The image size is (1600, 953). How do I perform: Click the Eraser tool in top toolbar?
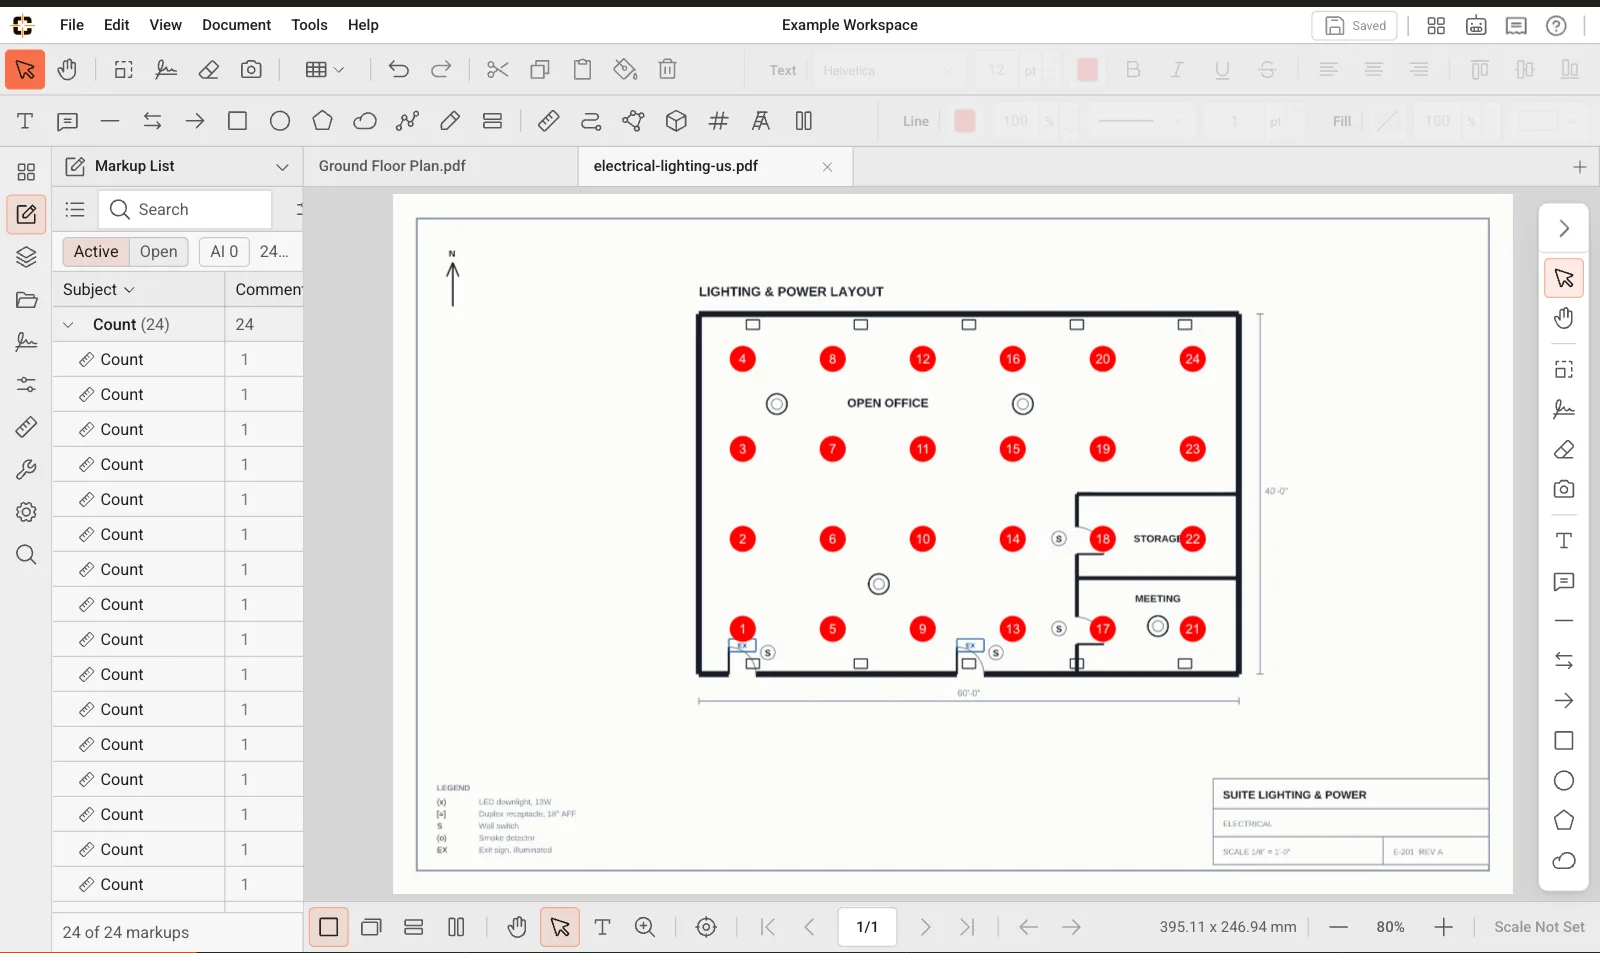tap(209, 69)
